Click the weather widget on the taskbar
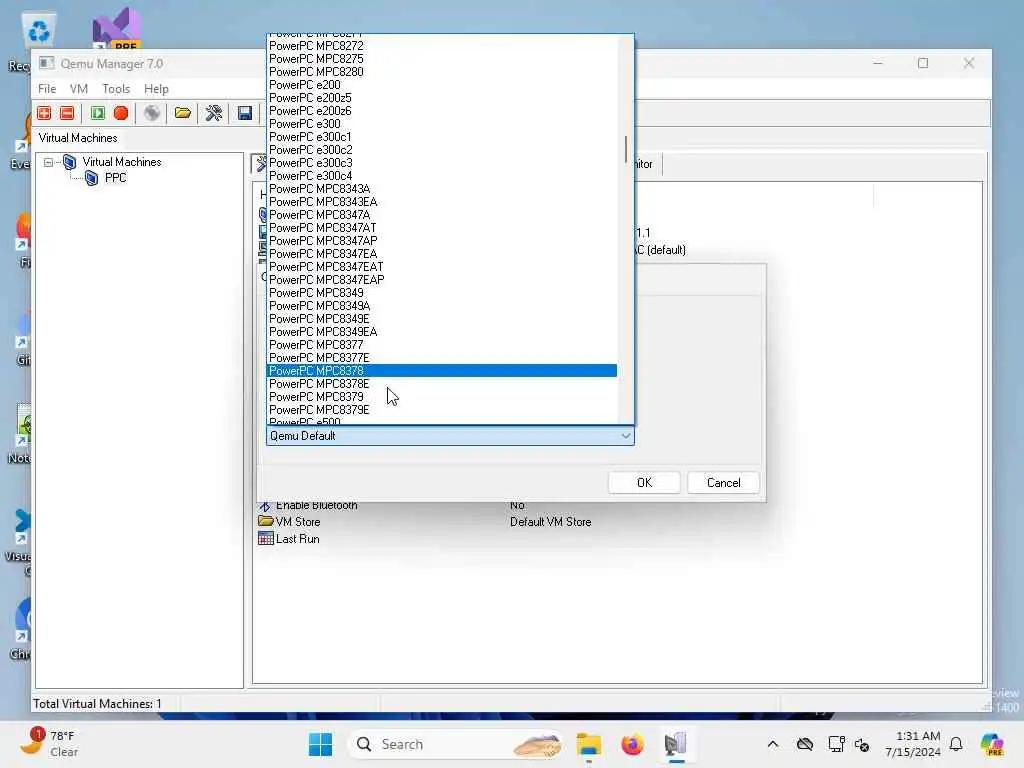Viewport: 1024px width, 768px height. [x=49, y=744]
